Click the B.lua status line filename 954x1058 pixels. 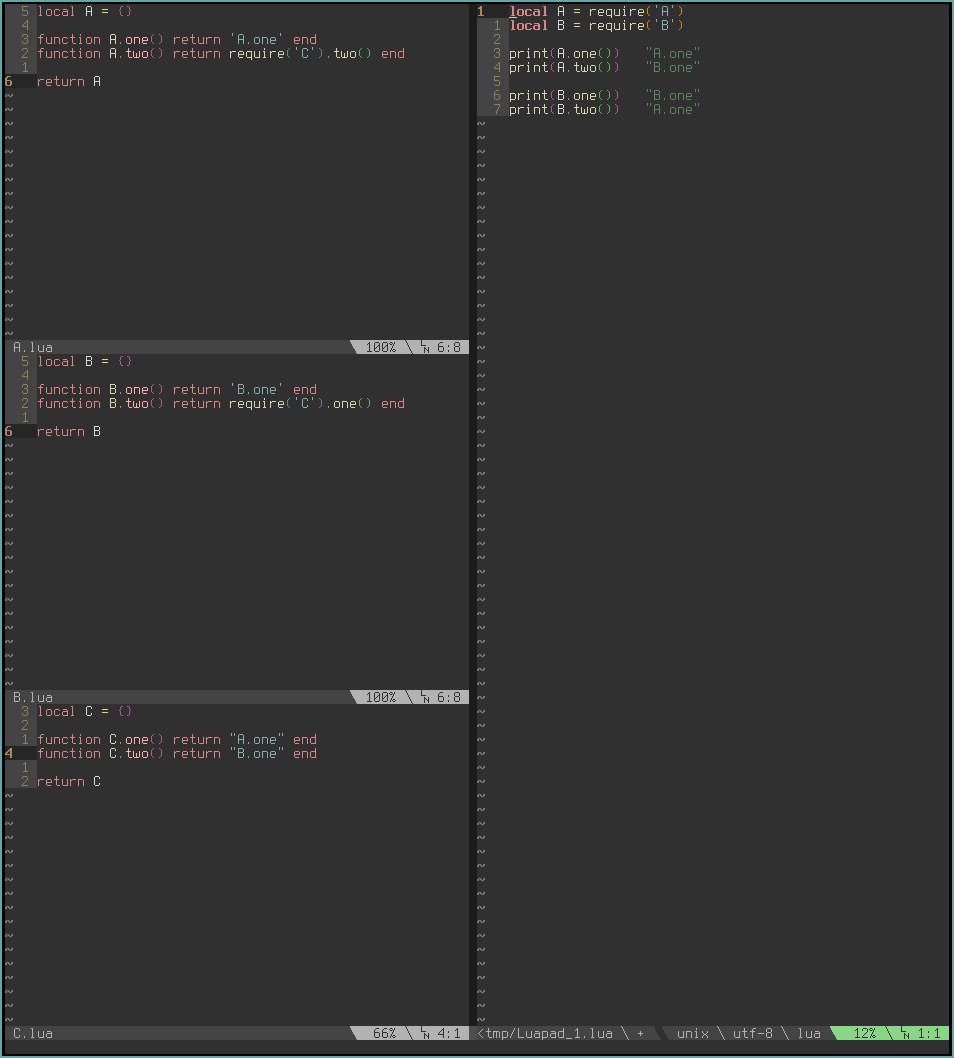coord(32,697)
